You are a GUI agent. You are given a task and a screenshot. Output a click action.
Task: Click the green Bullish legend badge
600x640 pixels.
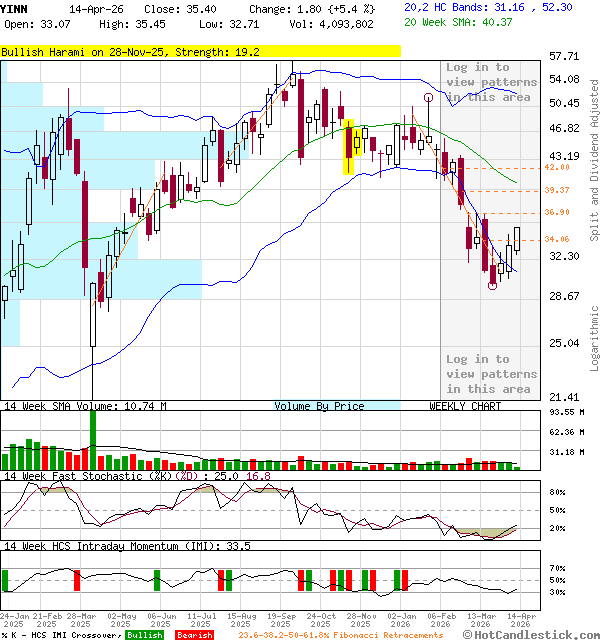pos(144,634)
